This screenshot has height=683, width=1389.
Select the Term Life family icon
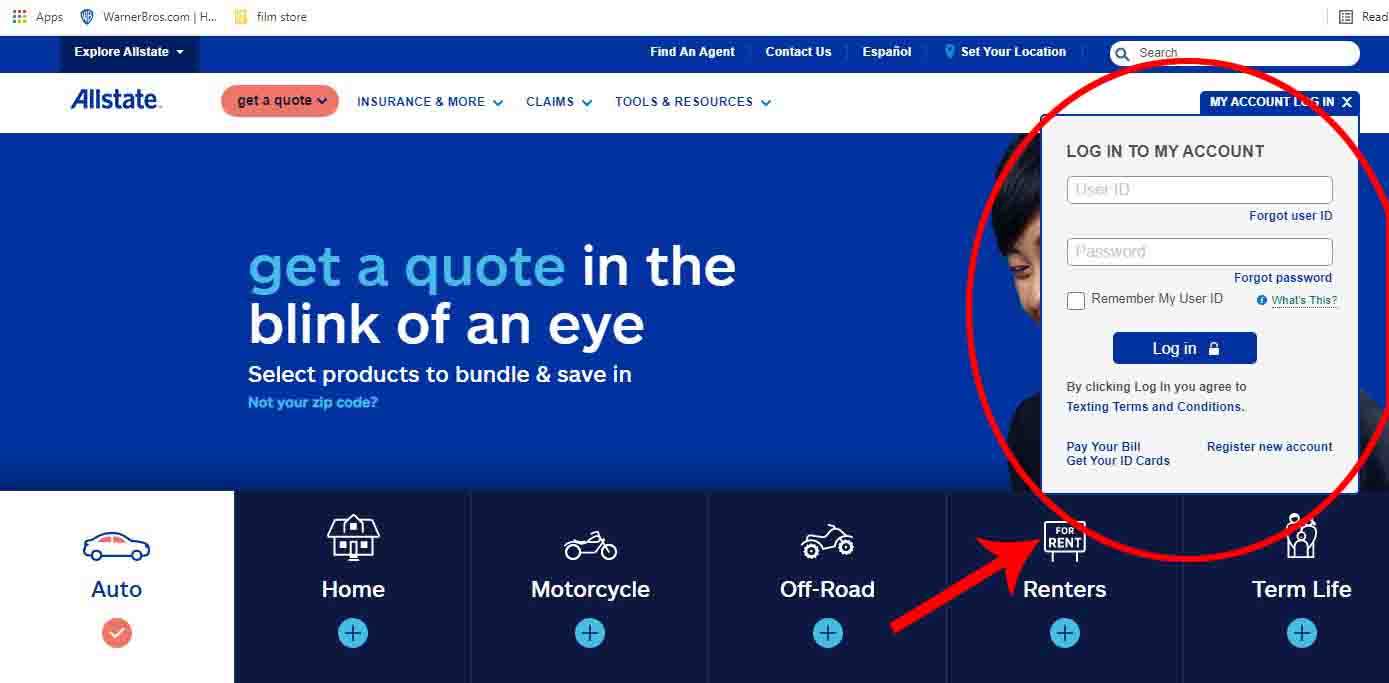click(1300, 537)
